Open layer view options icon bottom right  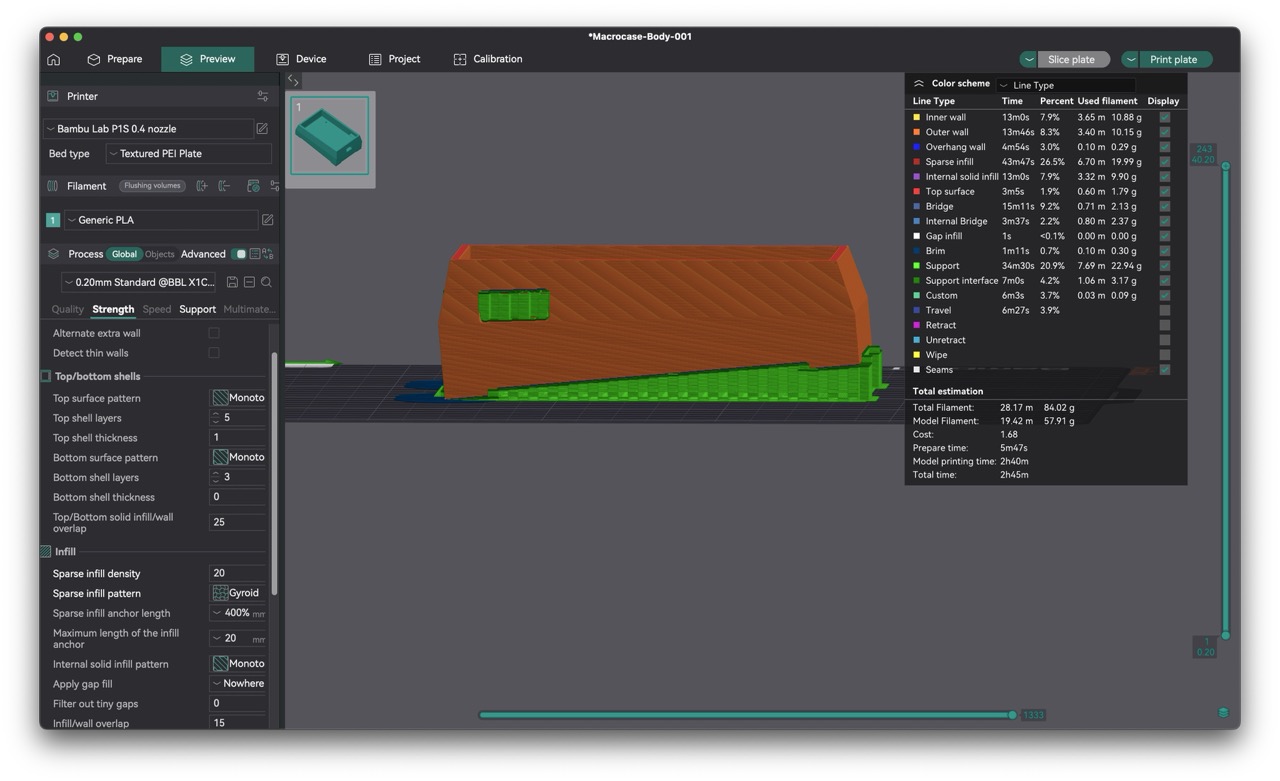(1223, 713)
